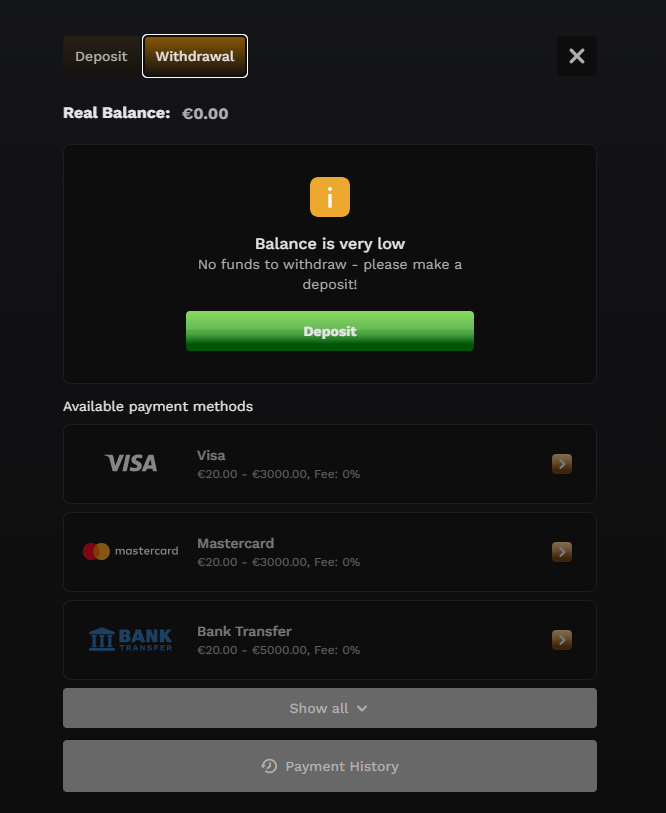Select the Withdrawal tab

195,56
